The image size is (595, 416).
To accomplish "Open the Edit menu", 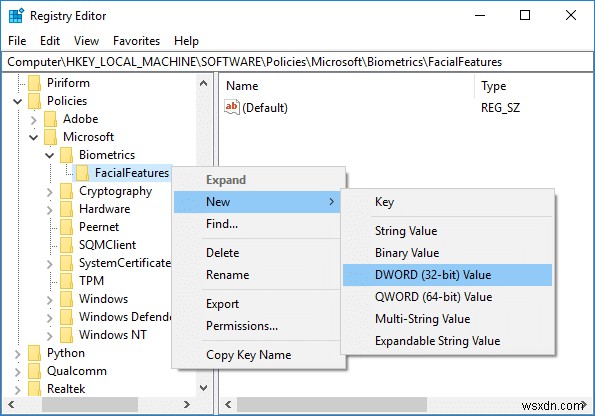I will pos(50,41).
